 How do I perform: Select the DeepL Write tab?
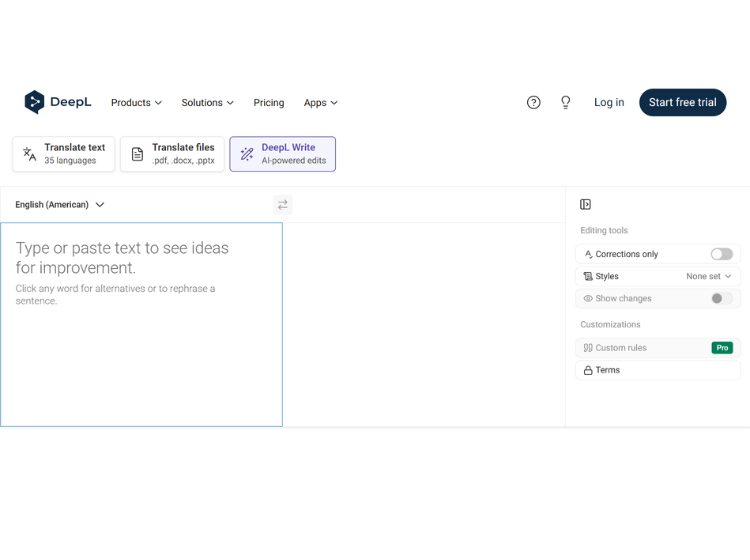click(x=283, y=154)
